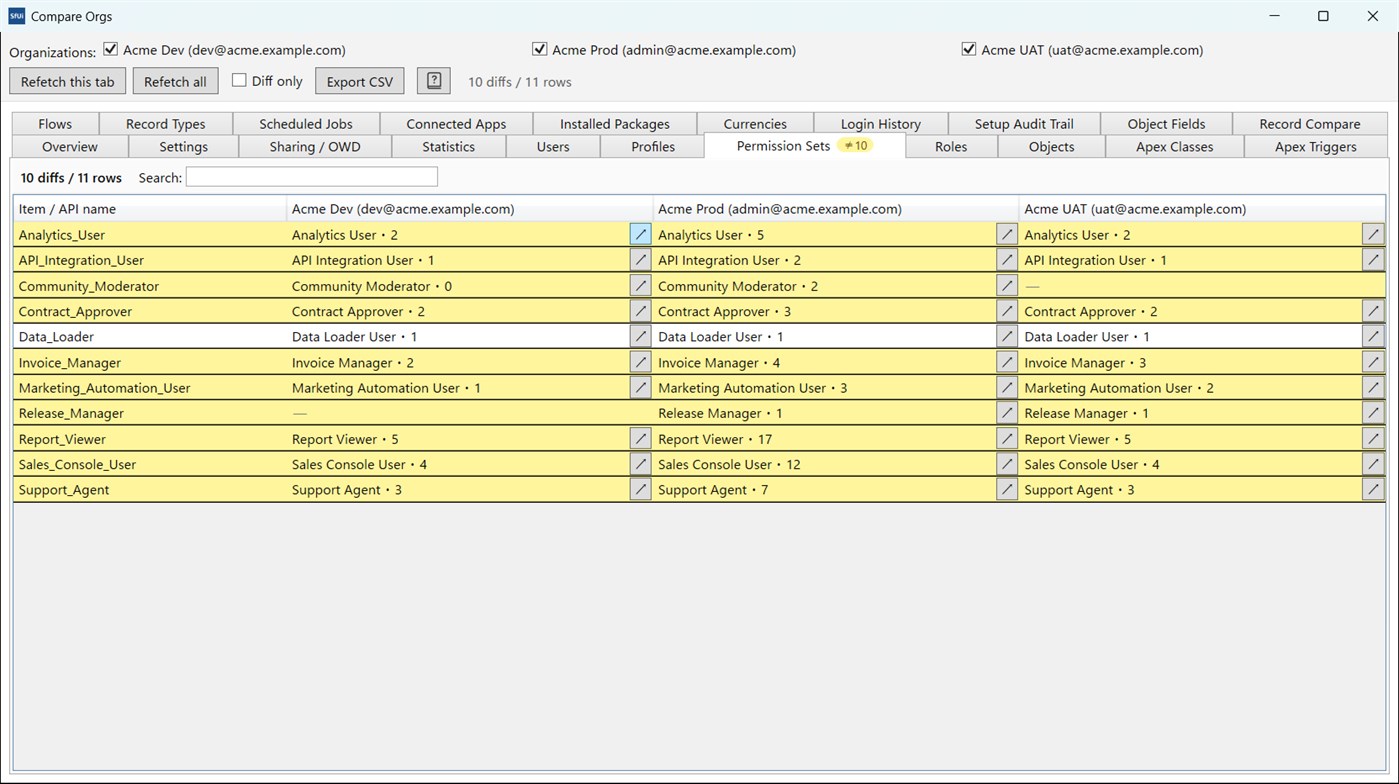Image resolution: width=1399 pixels, height=784 pixels.
Task: Edit Marketing_Automation_User in Acme UAT column
Action: [x=1373, y=387]
